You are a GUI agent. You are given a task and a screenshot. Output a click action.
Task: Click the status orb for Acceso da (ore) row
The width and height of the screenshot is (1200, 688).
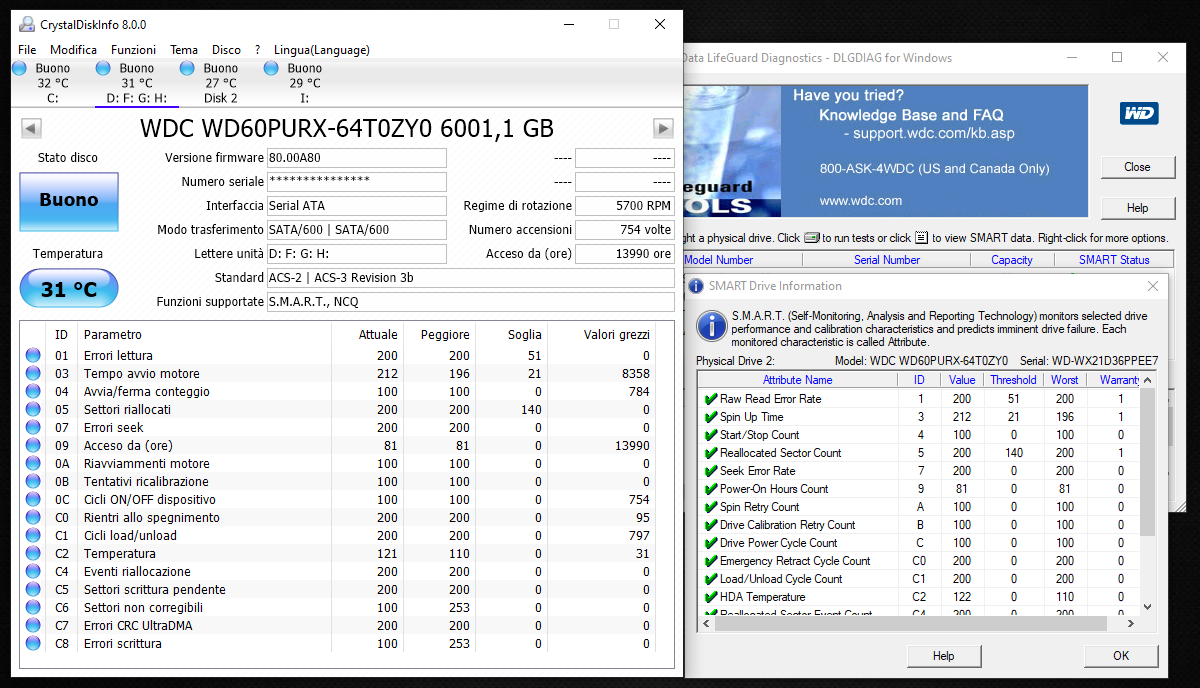[x=33, y=445]
